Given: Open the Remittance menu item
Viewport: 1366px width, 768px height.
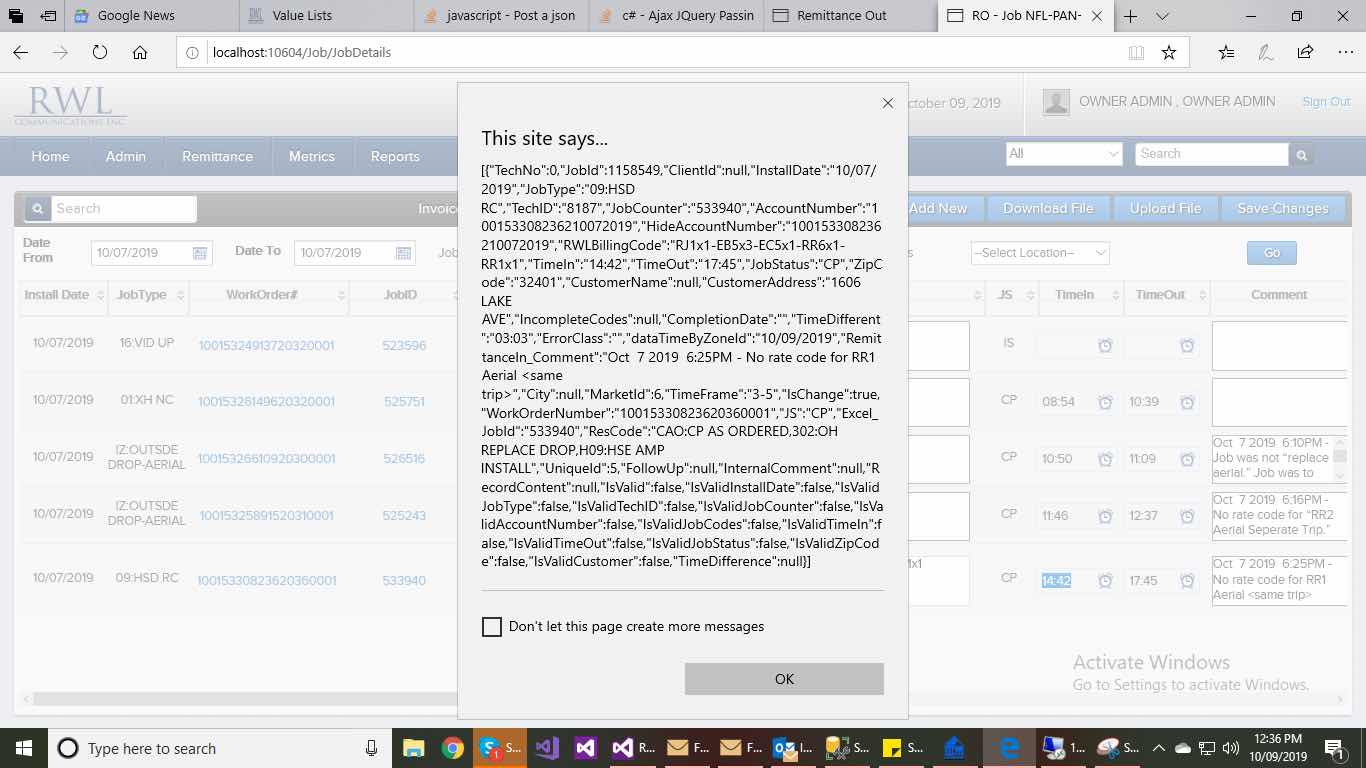Looking at the screenshot, I should pos(217,156).
